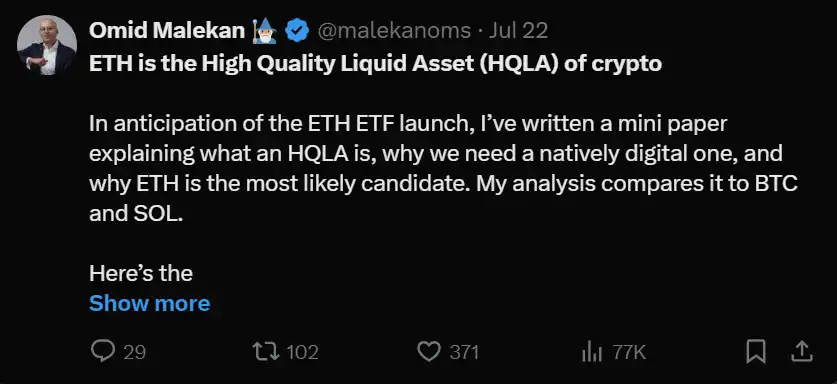Image resolution: width=837 pixels, height=384 pixels.
Task: Click the truncated "Here's the" line
Action: coord(141,273)
